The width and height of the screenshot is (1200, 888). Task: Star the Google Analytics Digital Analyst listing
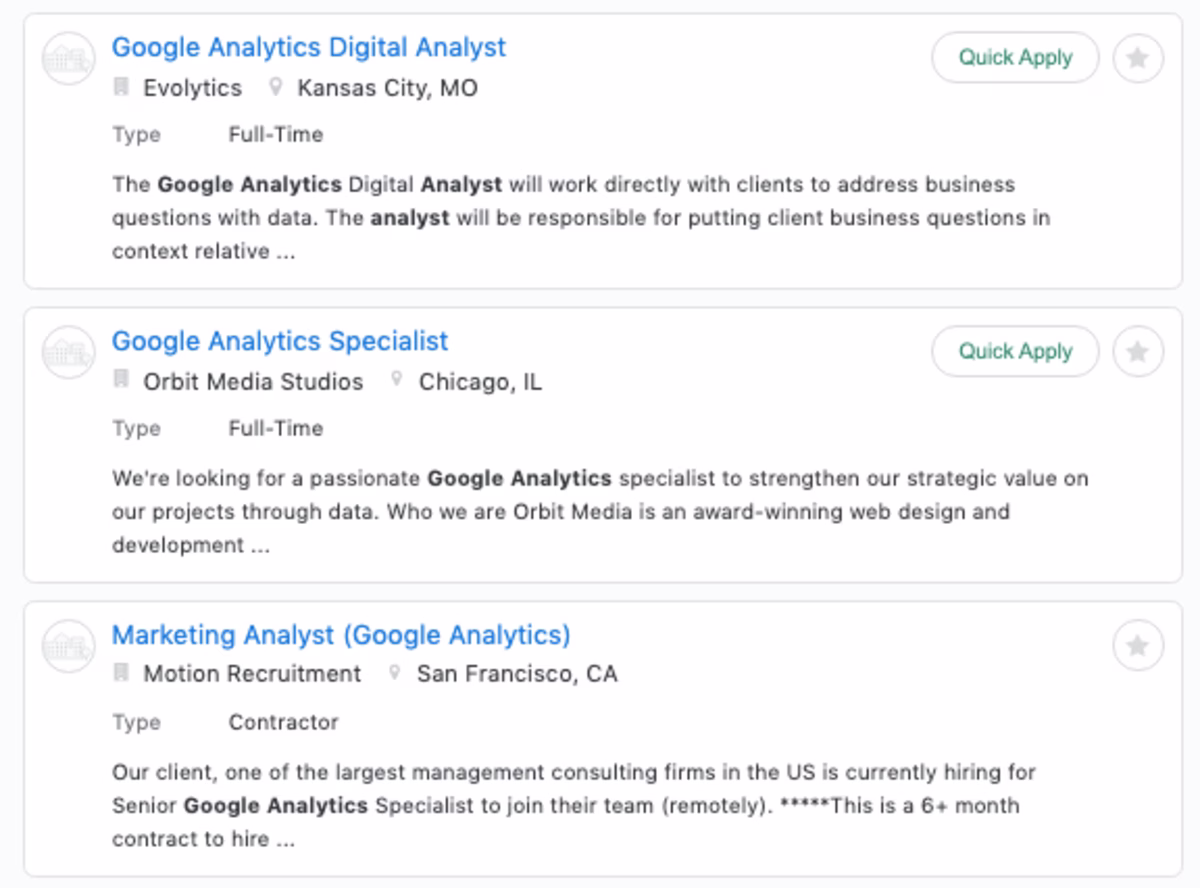pyautogui.click(x=1137, y=58)
